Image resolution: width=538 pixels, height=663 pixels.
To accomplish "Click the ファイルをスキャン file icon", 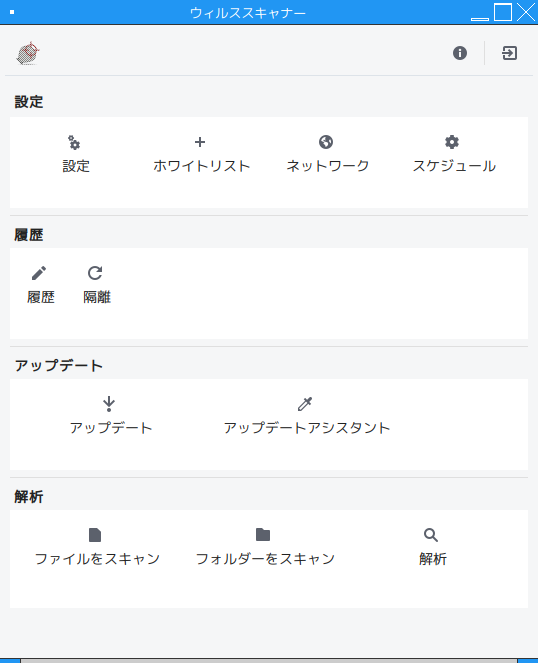I will click(95, 535).
